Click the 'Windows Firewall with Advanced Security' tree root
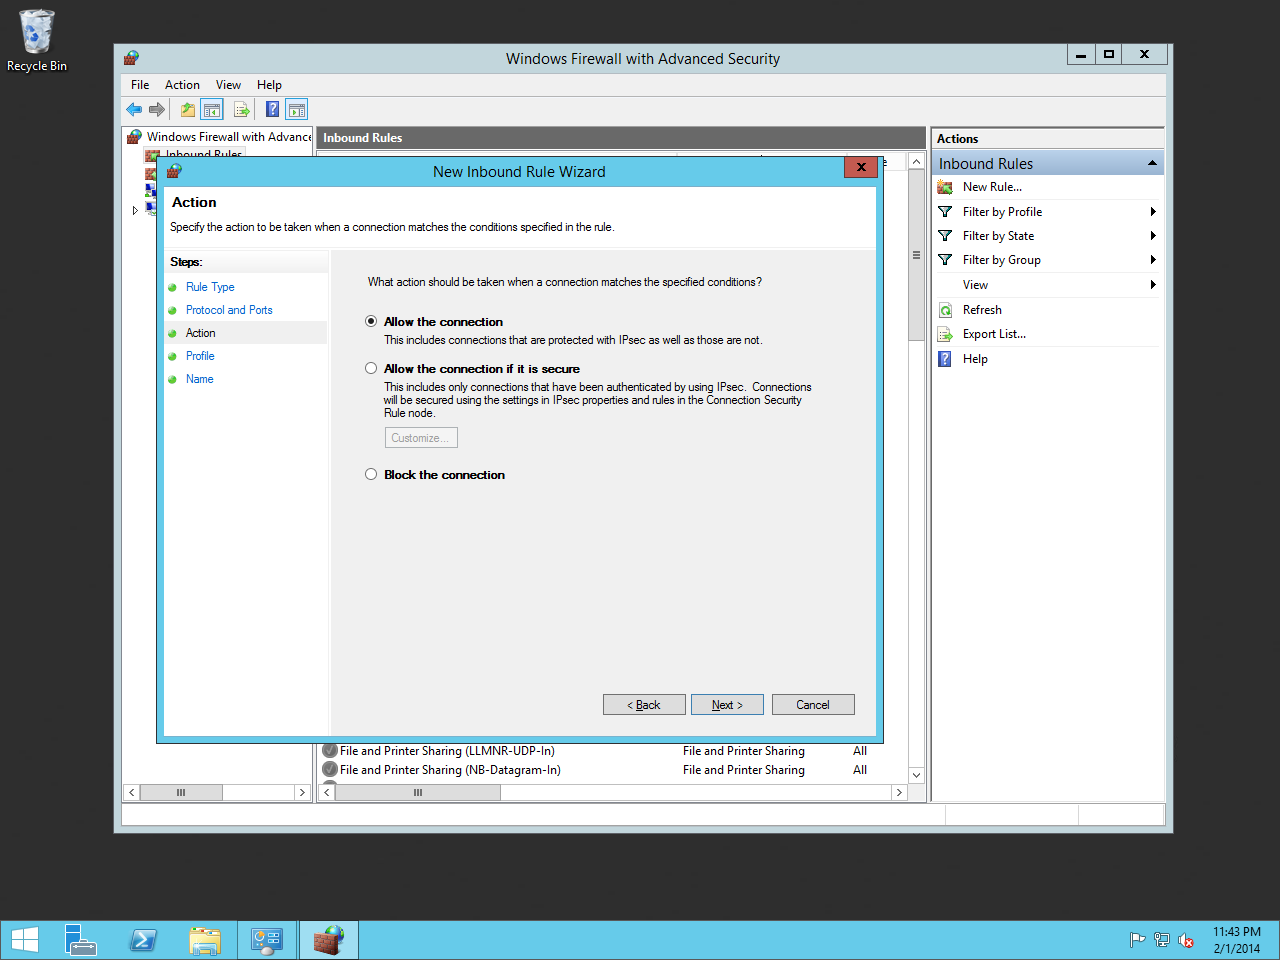This screenshot has height=960, width=1280. pos(229,137)
